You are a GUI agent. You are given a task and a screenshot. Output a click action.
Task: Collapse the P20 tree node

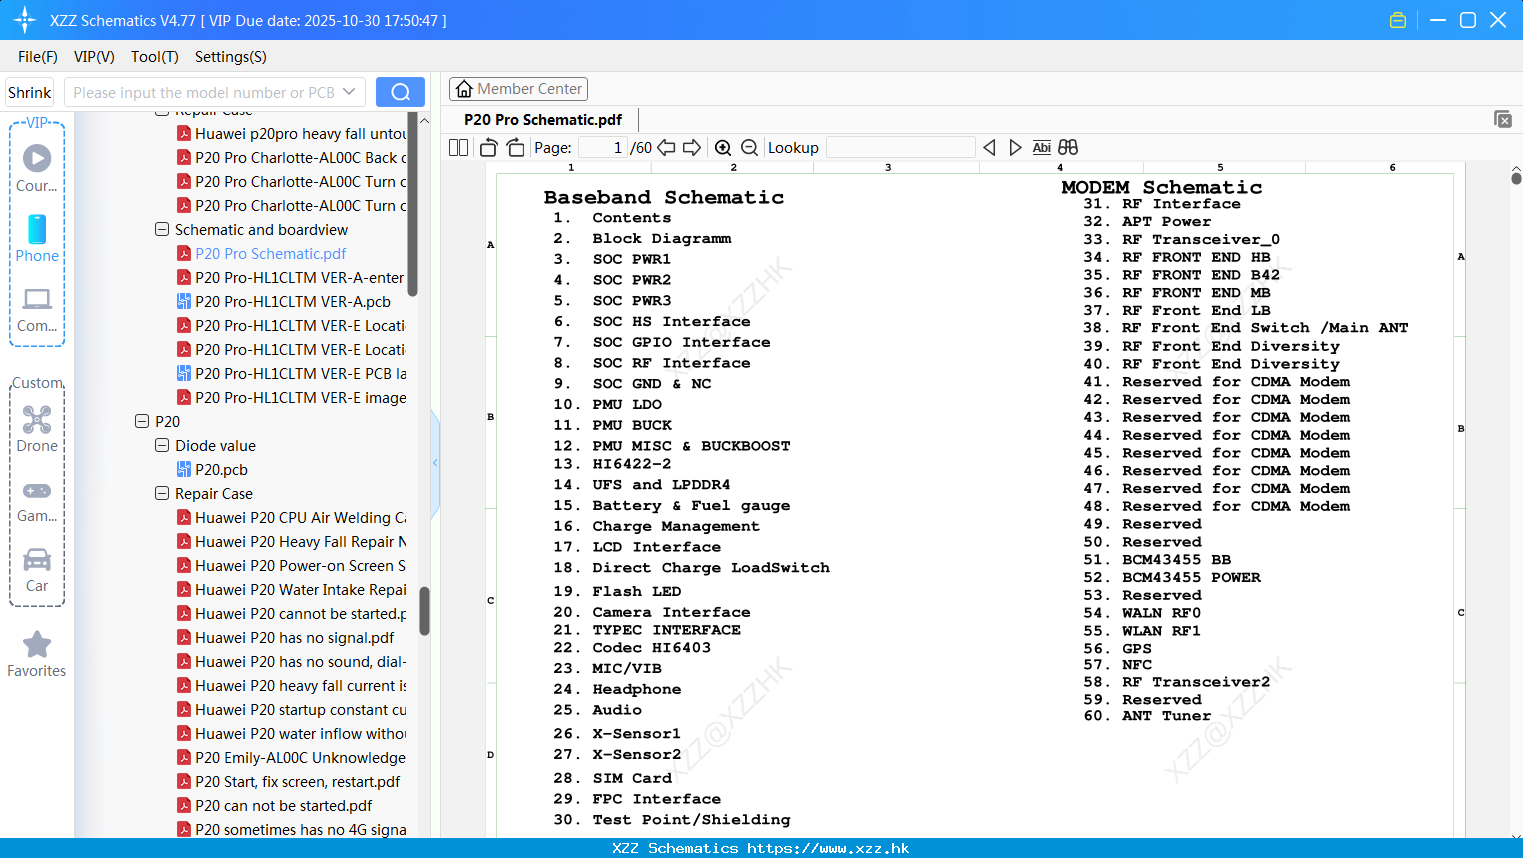(x=142, y=421)
